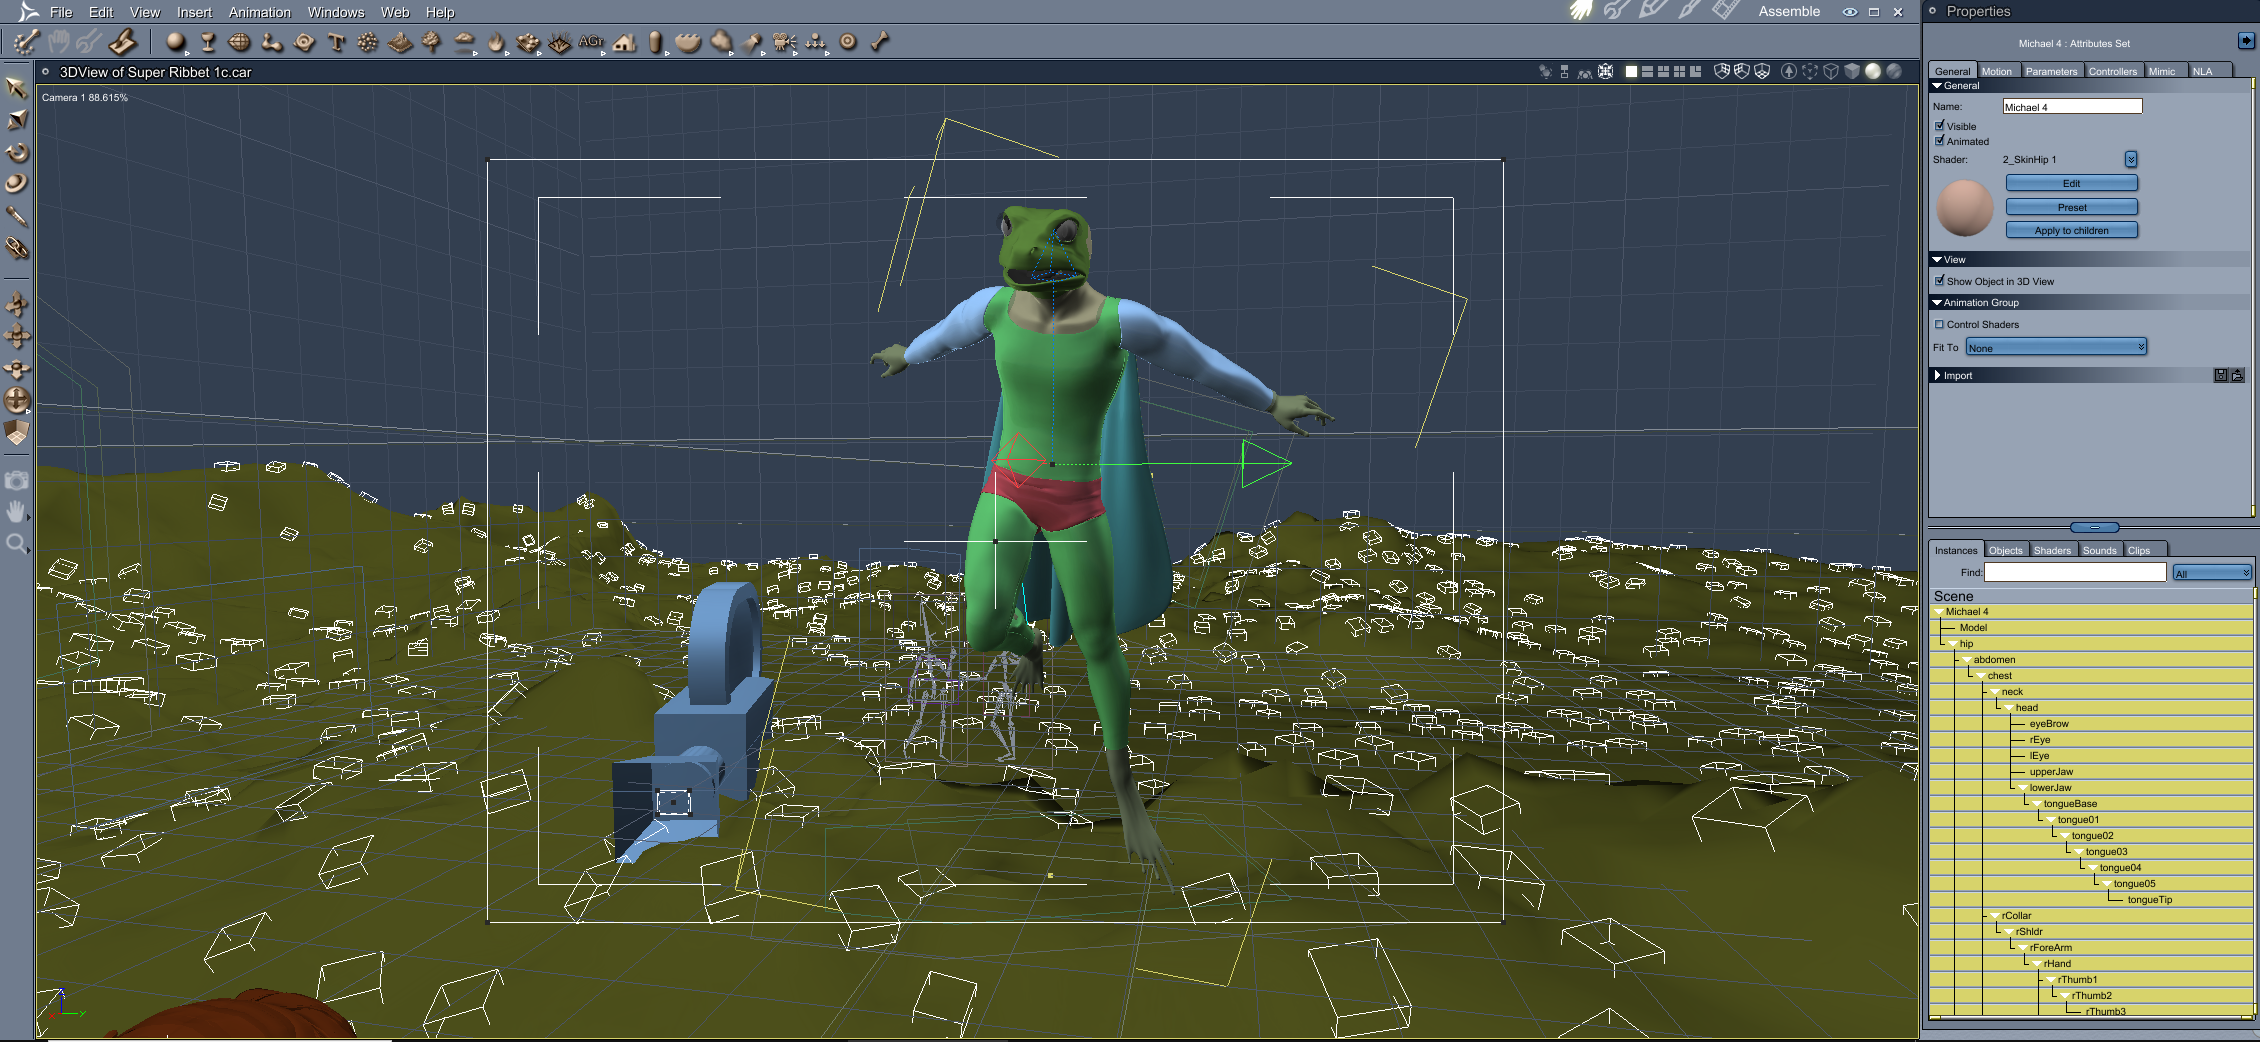Insert a sphere primitive from toolbar
The width and height of the screenshot is (2260, 1042).
click(x=176, y=42)
